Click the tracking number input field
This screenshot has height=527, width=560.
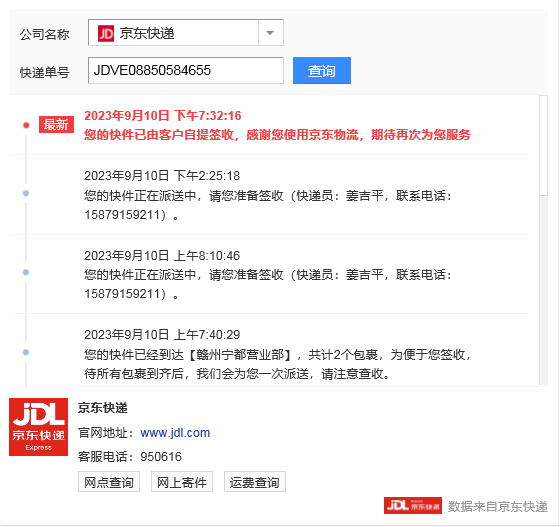186,70
